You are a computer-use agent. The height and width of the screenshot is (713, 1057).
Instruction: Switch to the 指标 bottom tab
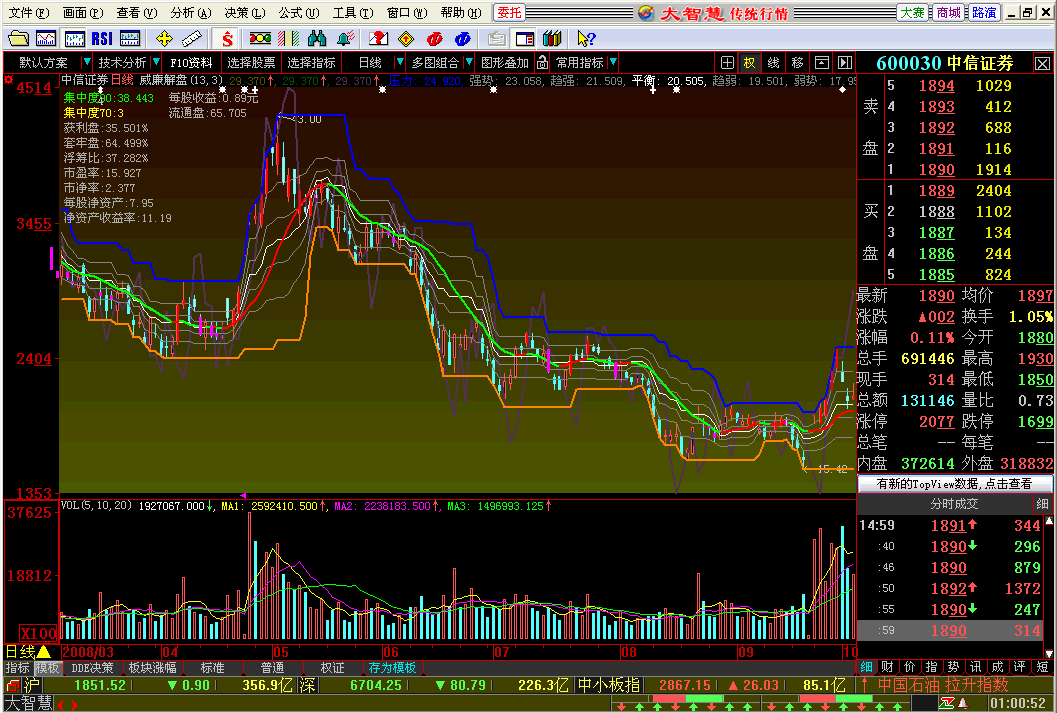tap(18, 668)
